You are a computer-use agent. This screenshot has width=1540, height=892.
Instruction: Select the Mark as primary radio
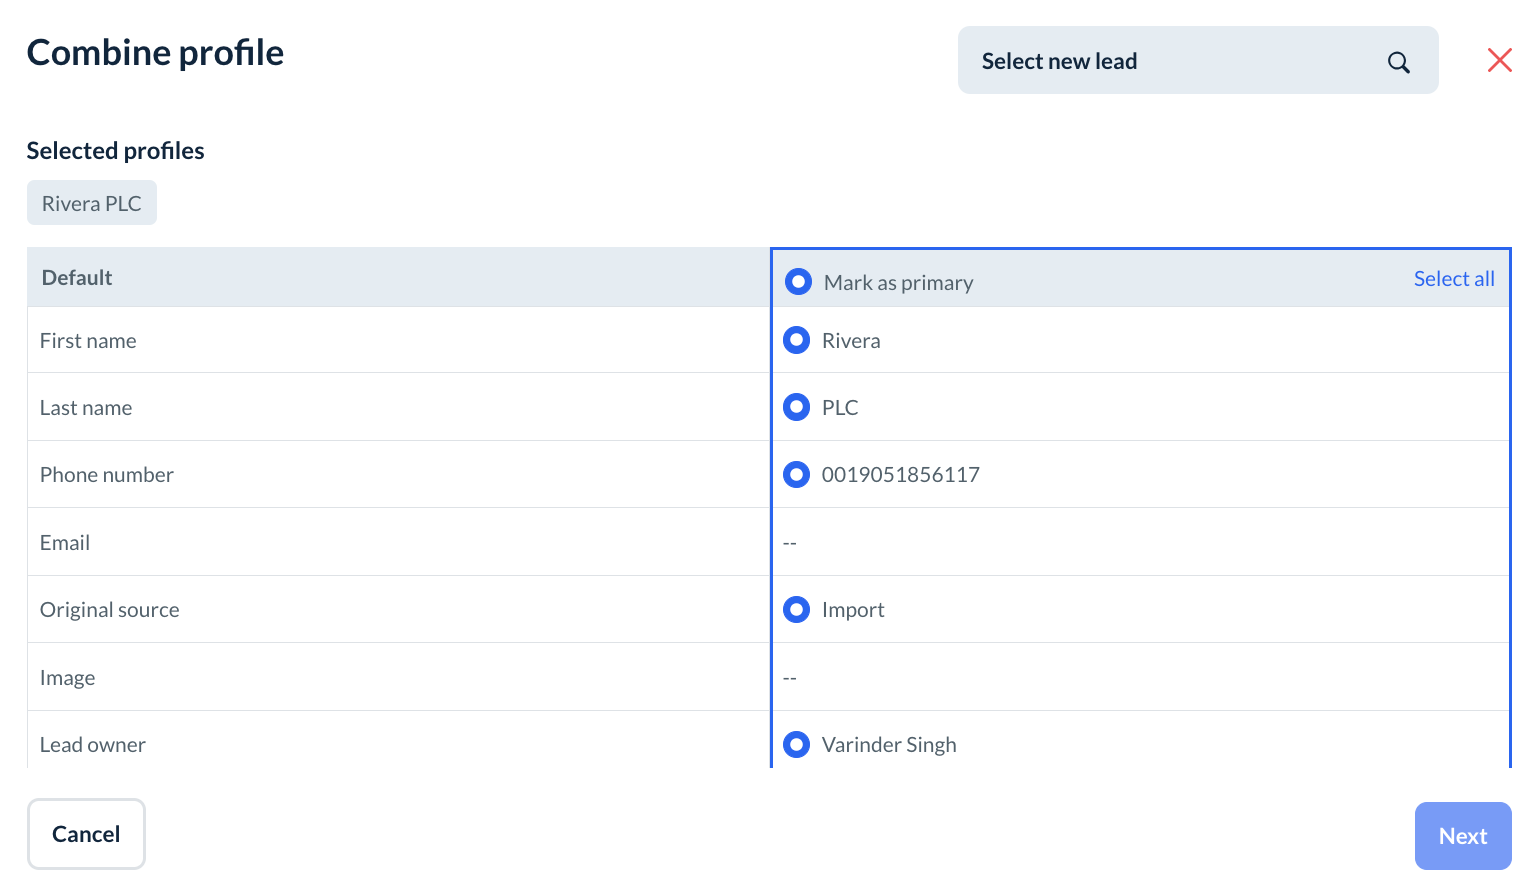[798, 282]
